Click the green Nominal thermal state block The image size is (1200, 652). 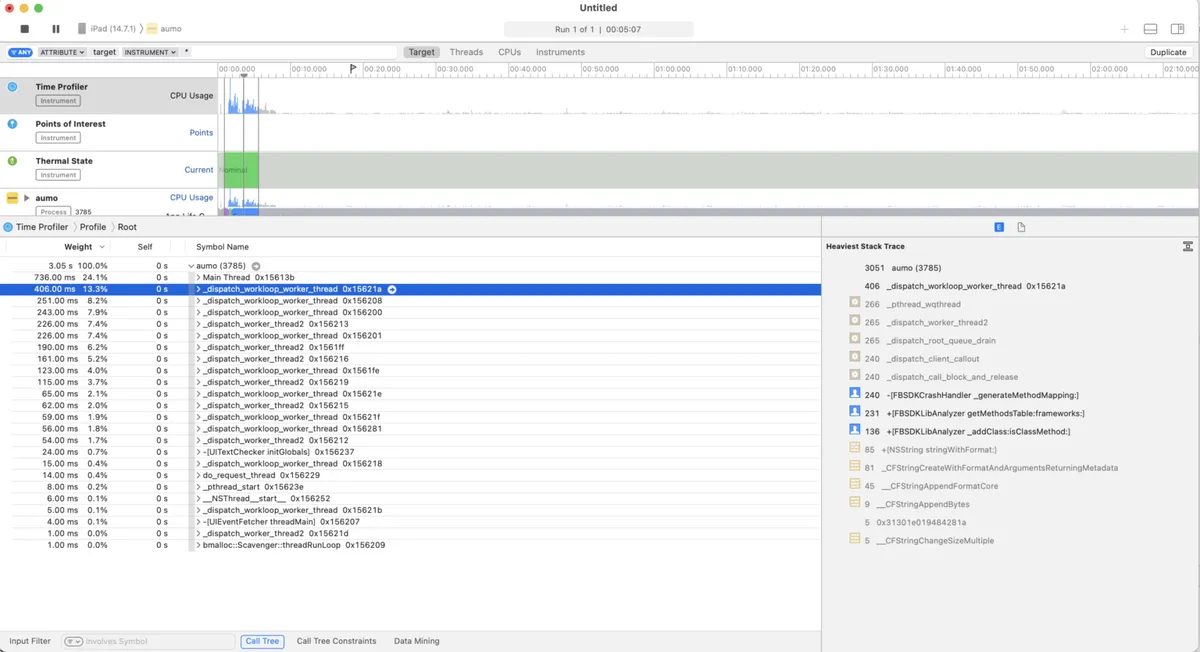click(x=241, y=170)
